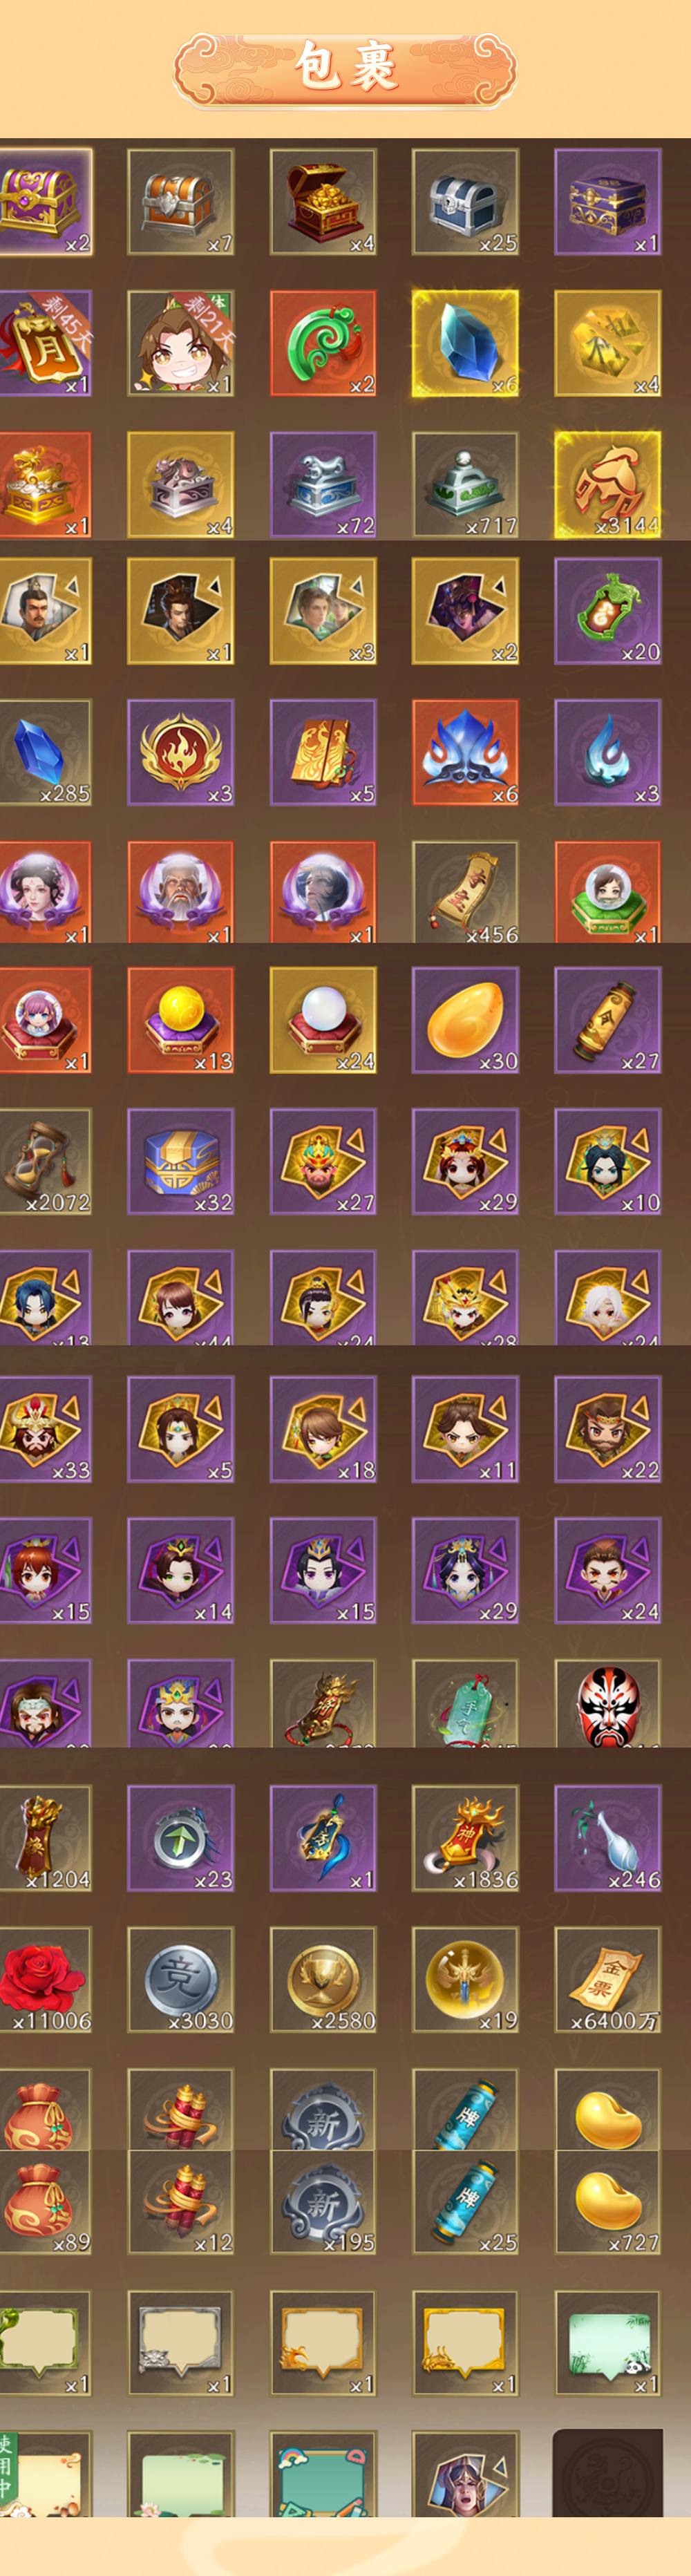Select the purple treasure chest x2

click(x=45, y=202)
